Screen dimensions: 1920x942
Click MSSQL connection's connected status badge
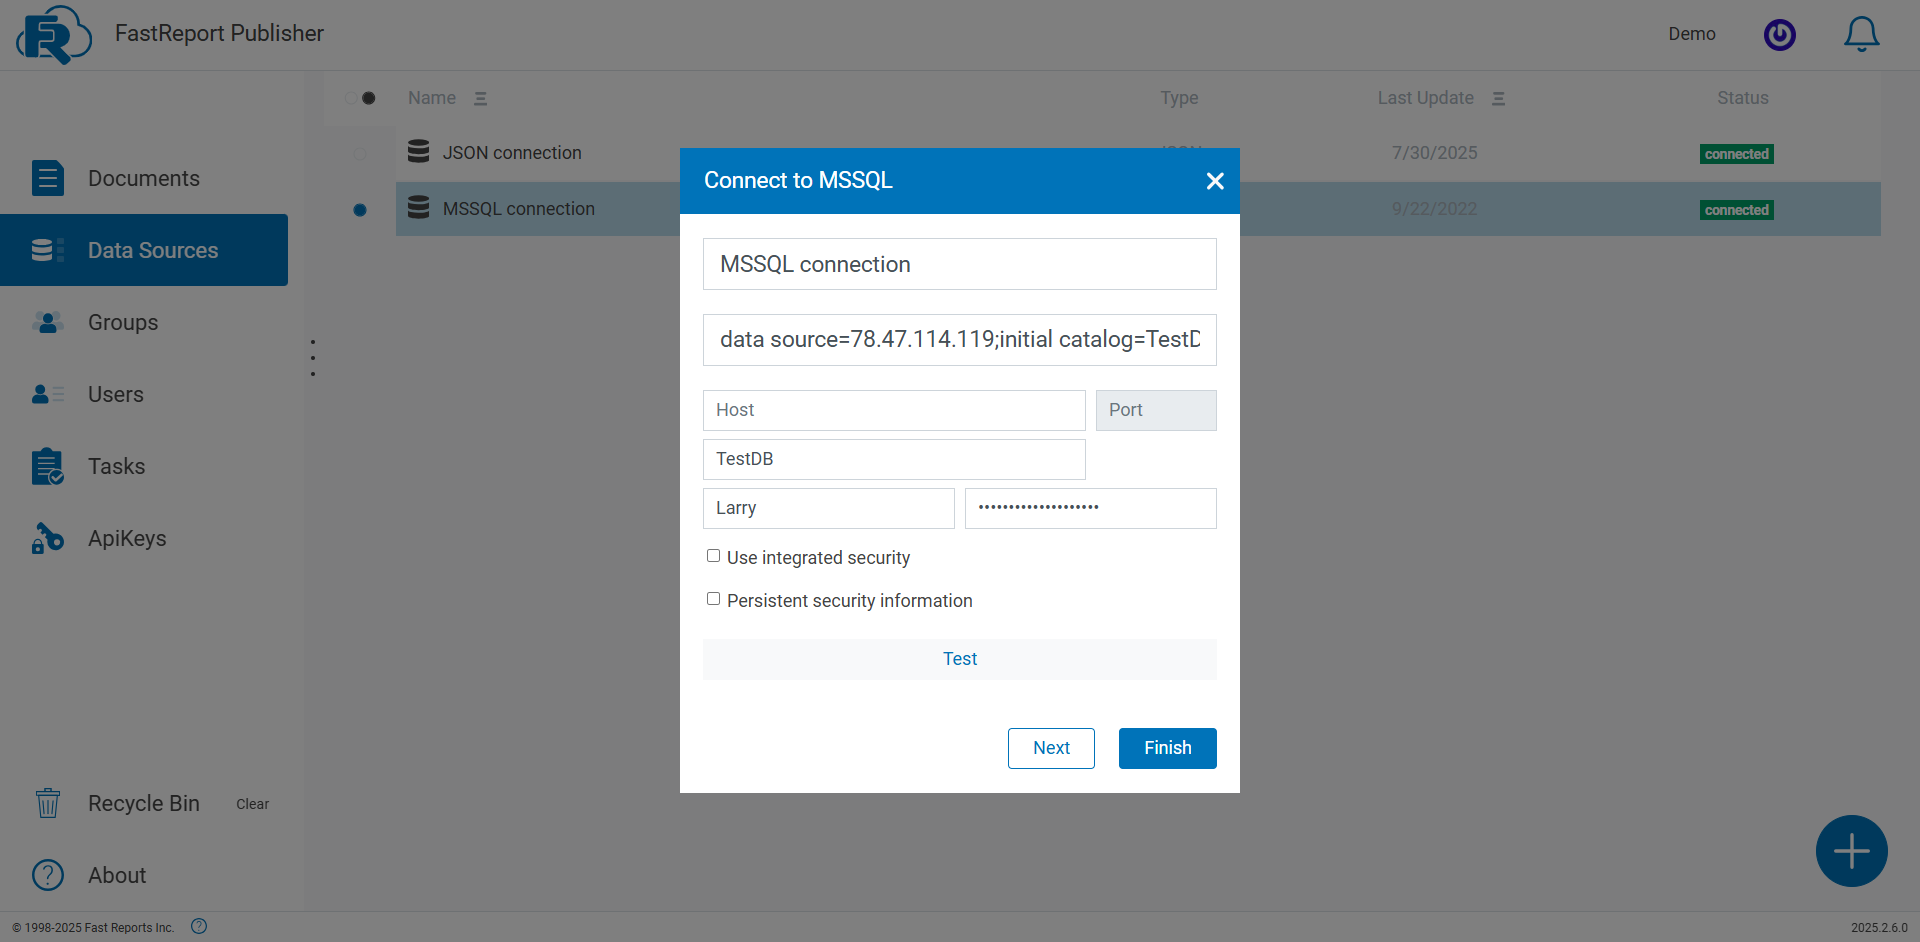pyautogui.click(x=1737, y=210)
